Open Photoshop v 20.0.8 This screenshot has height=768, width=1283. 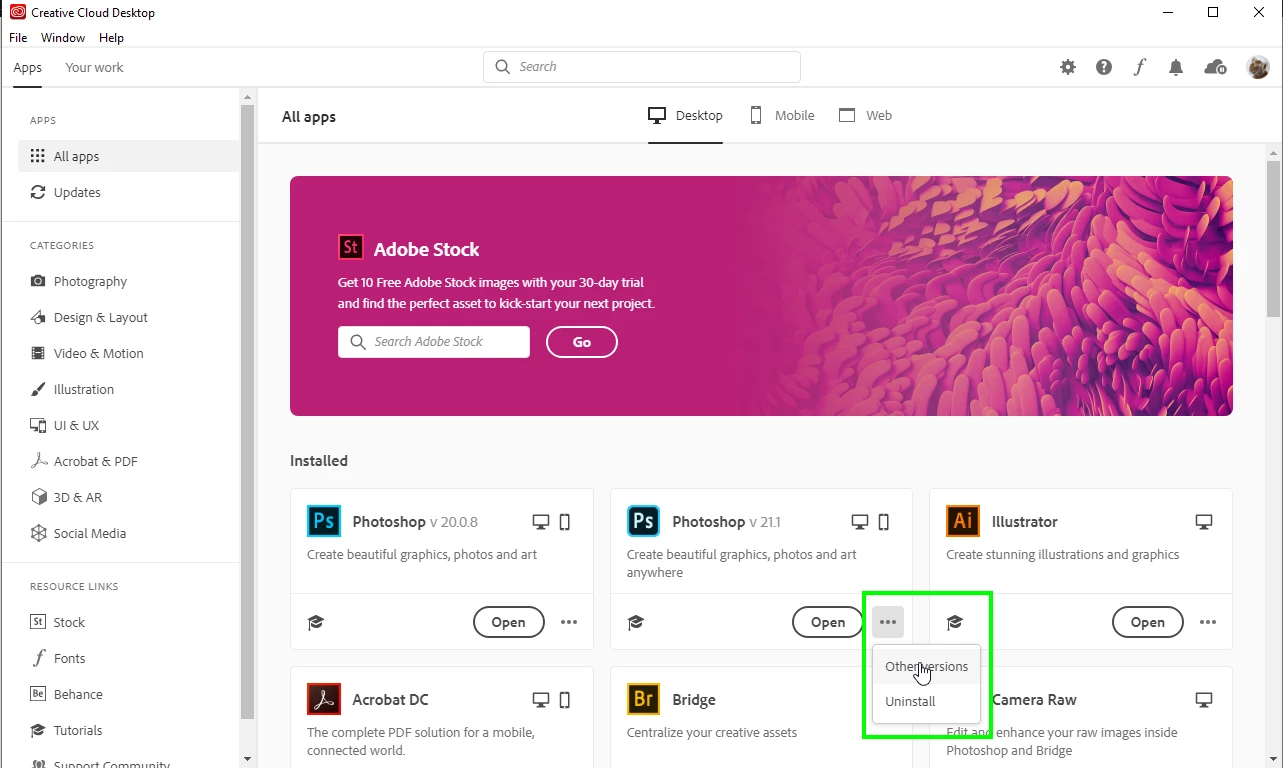(508, 622)
